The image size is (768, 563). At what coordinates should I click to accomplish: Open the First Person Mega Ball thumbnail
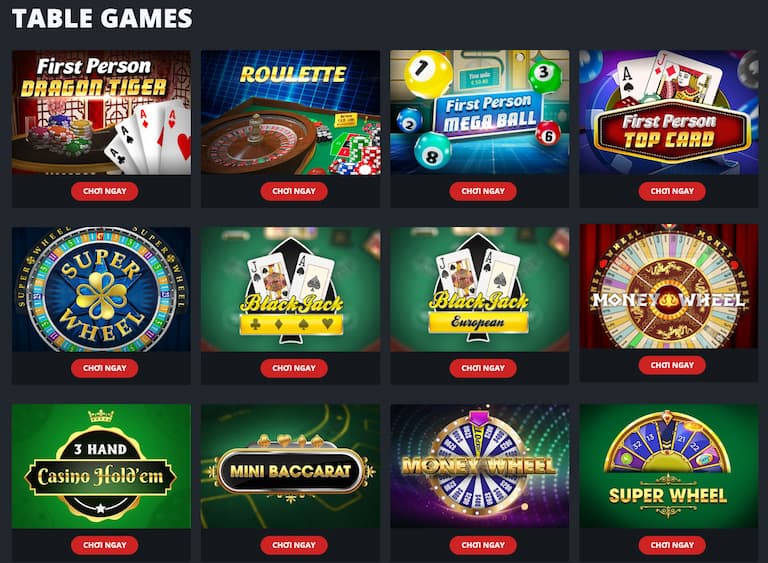(480, 112)
